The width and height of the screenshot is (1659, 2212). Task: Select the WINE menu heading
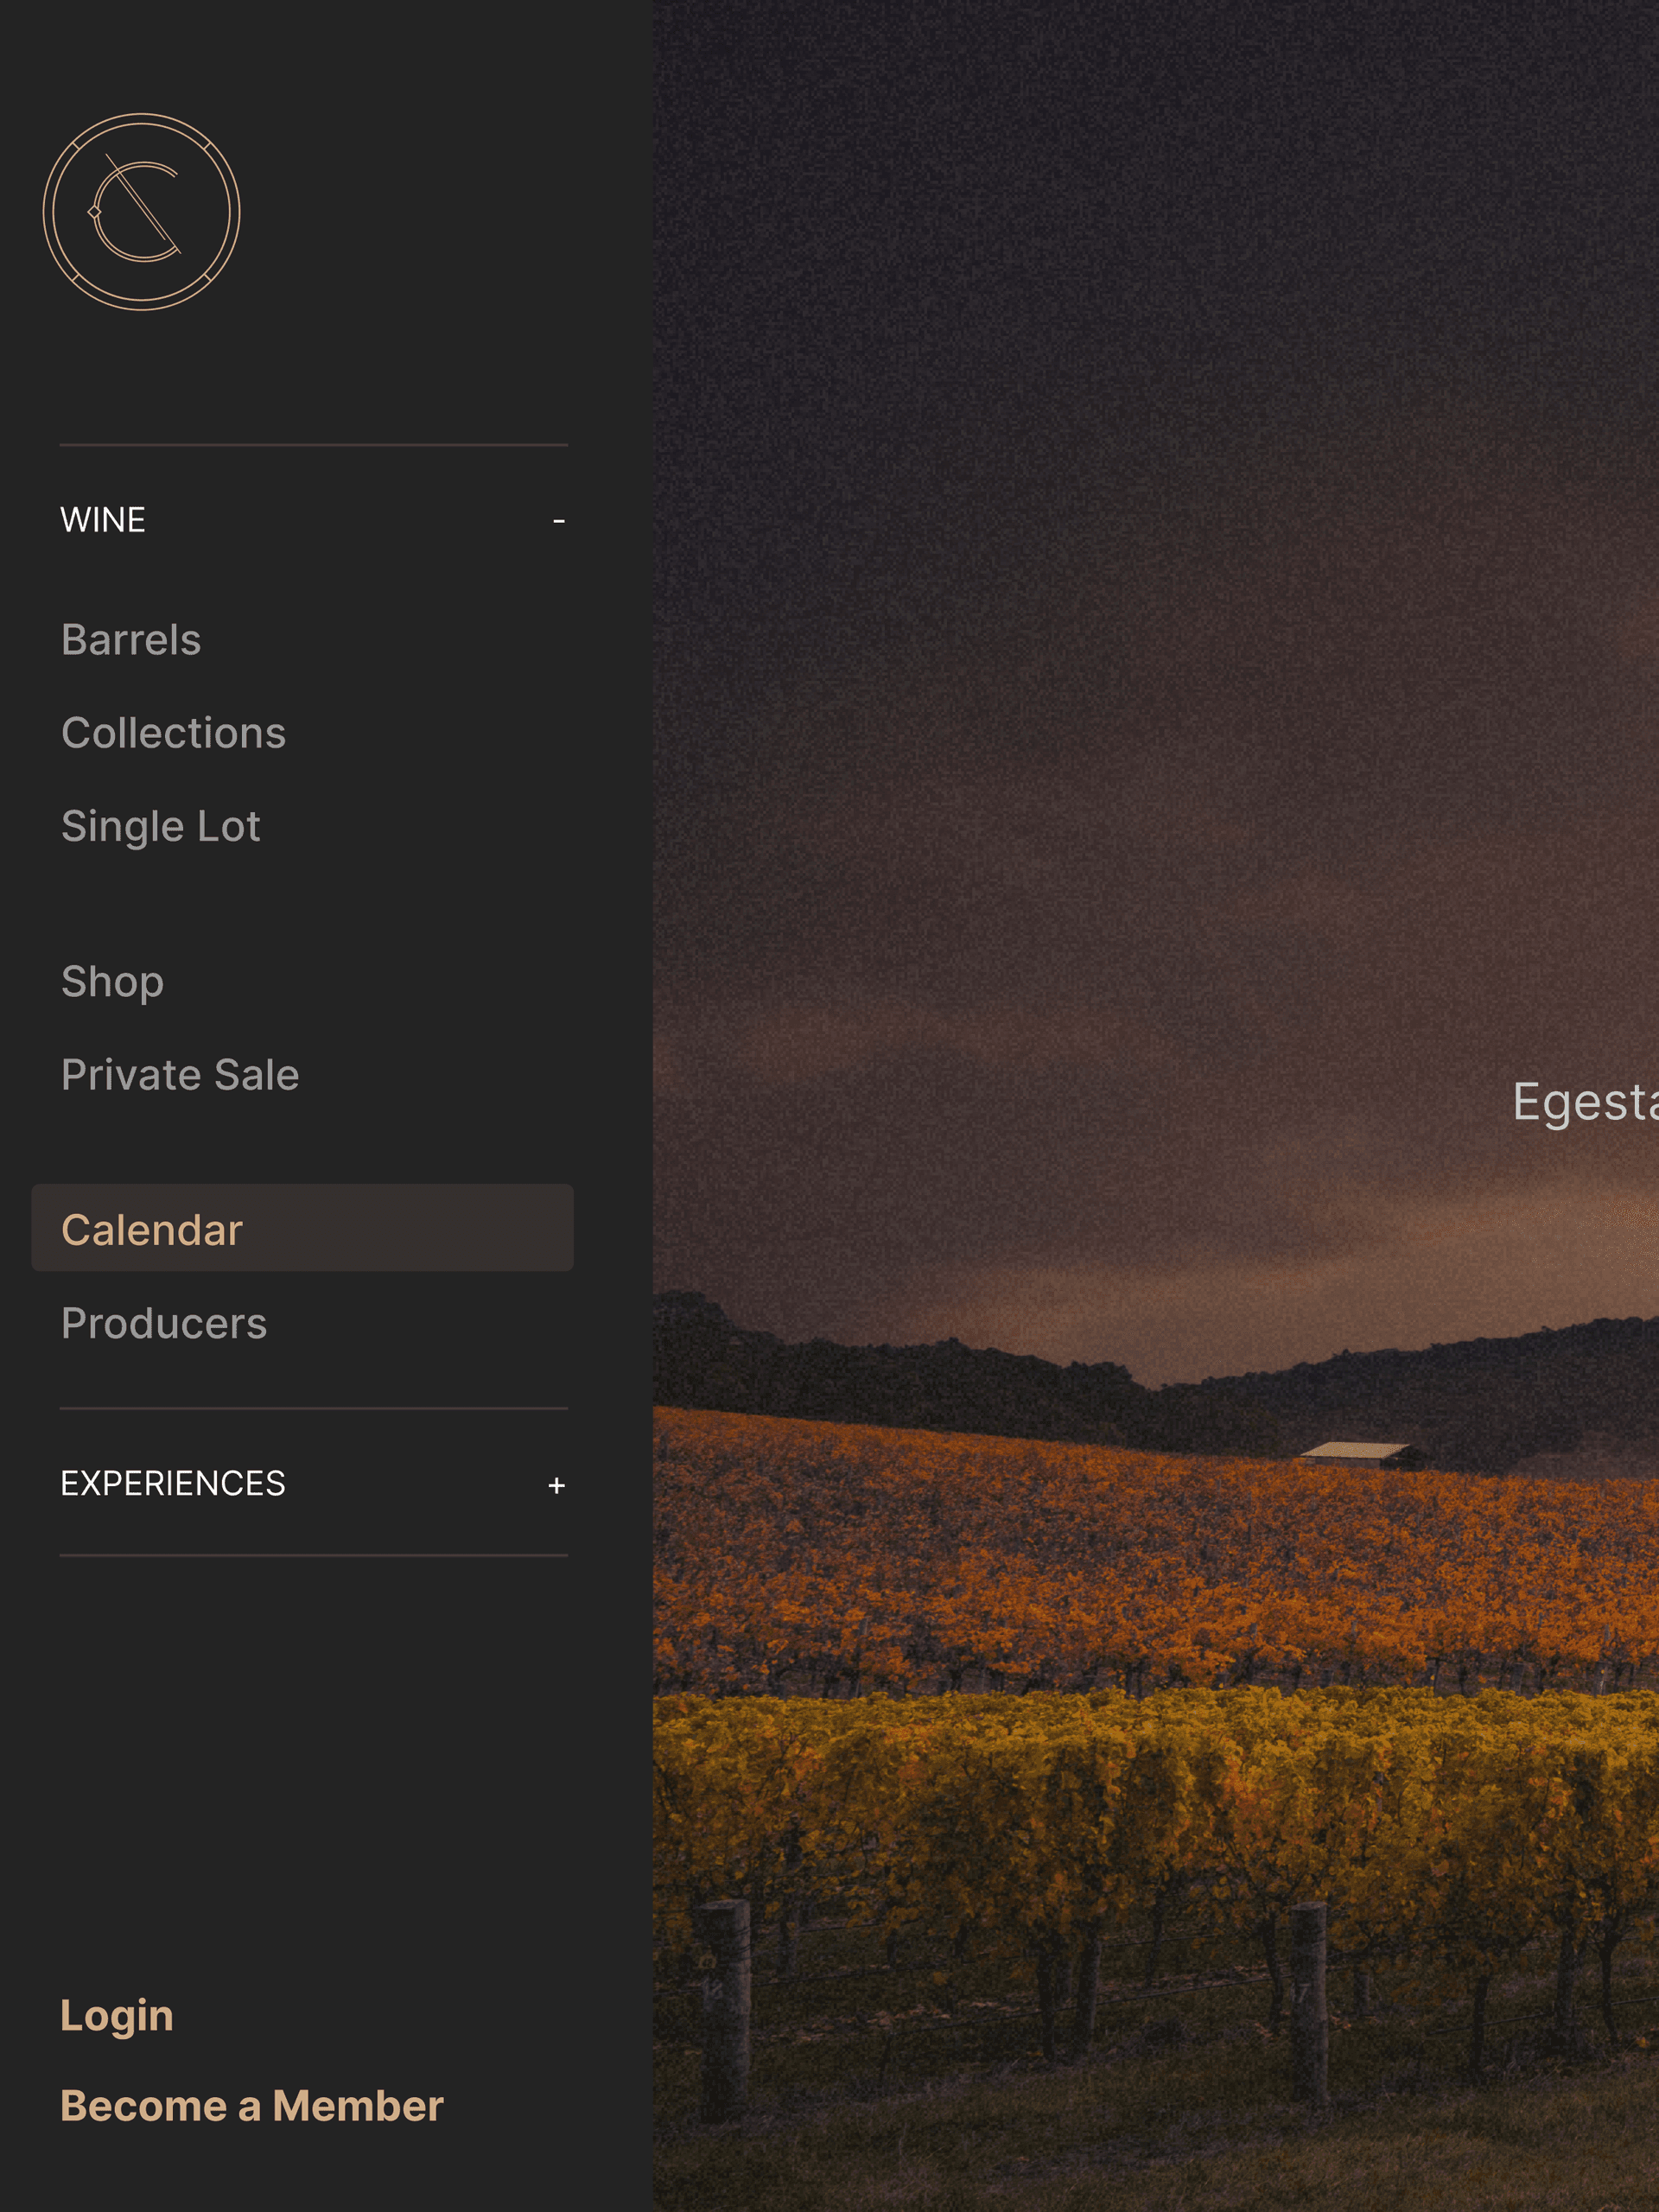(103, 520)
